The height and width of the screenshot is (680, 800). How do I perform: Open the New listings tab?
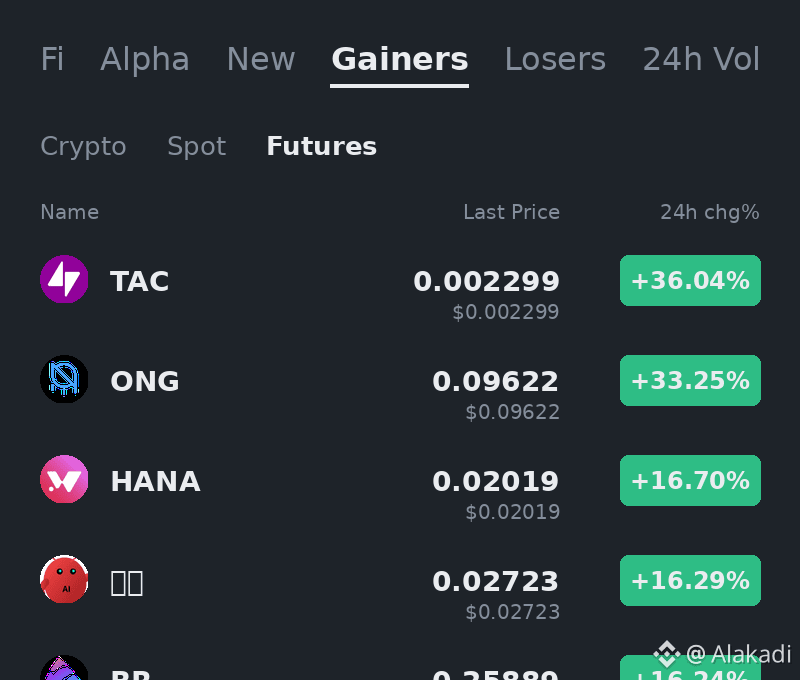[x=261, y=59]
